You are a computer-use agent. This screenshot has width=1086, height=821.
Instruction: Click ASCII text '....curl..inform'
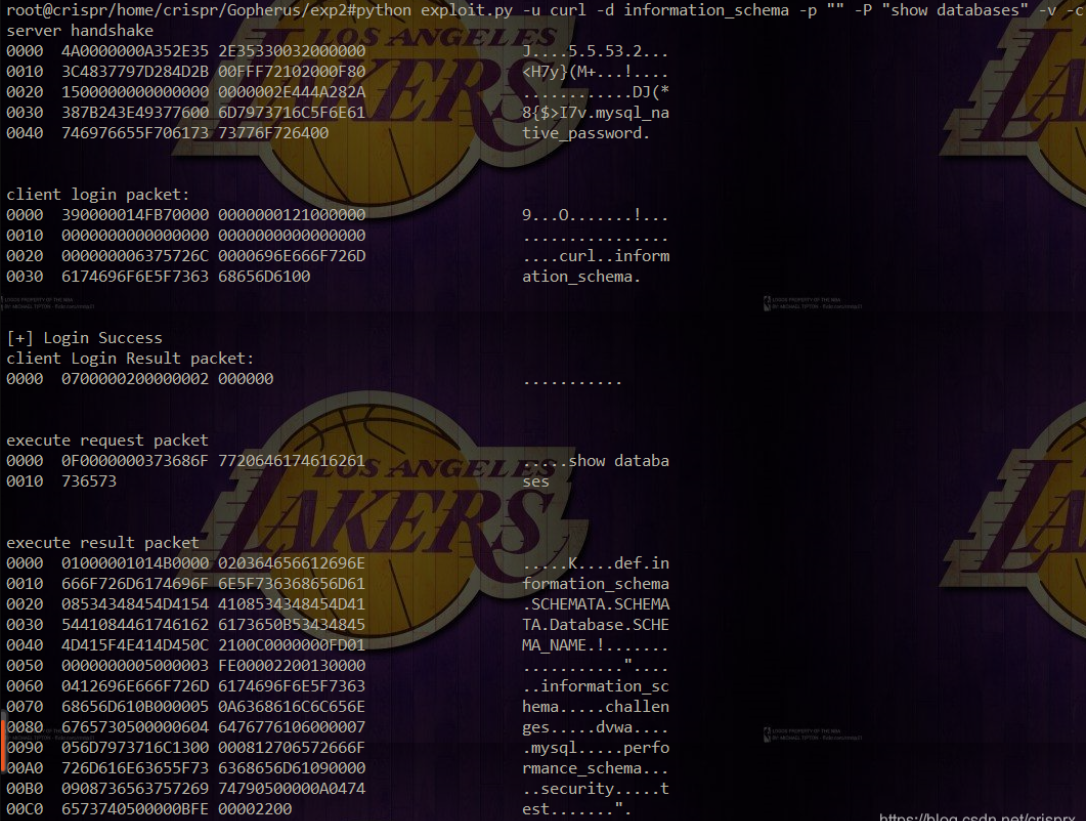596,256
